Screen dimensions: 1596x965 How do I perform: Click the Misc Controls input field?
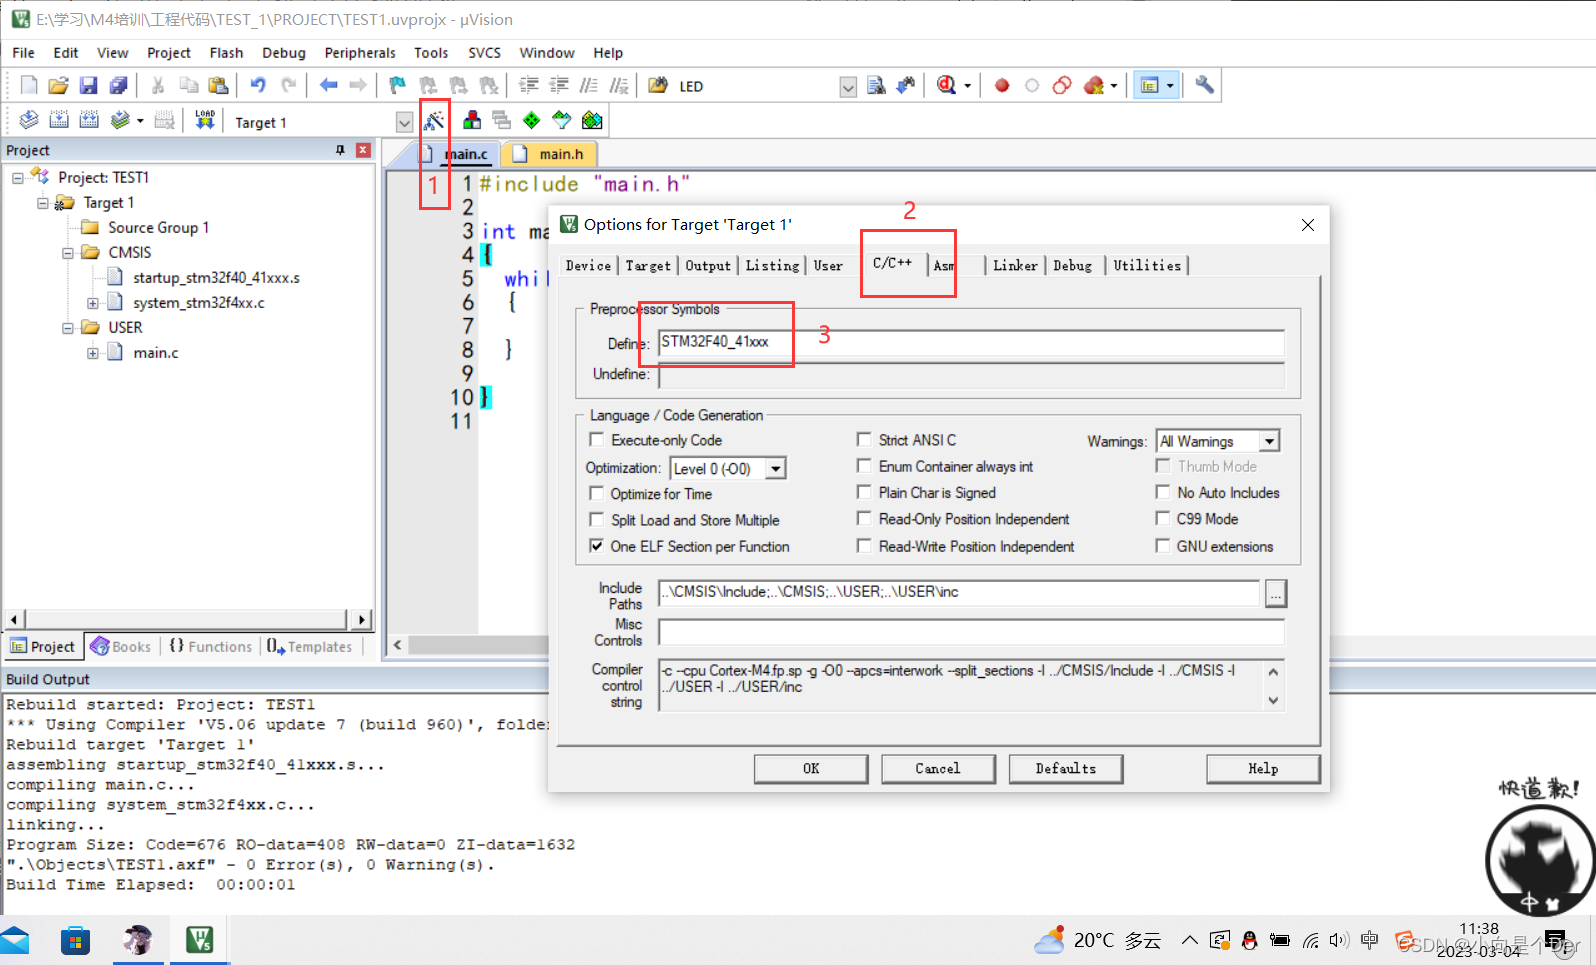pyautogui.click(x=971, y=632)
